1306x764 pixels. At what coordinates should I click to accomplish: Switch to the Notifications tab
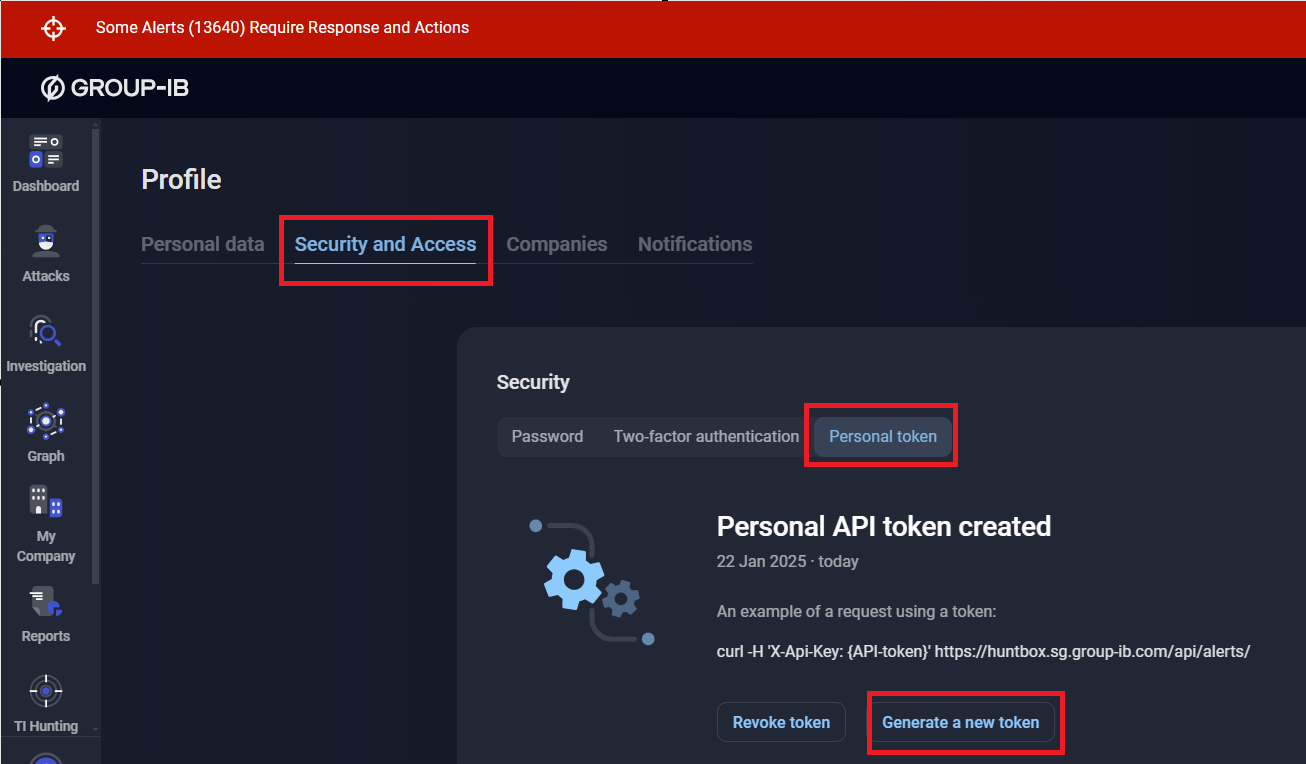tap(695, 244)
